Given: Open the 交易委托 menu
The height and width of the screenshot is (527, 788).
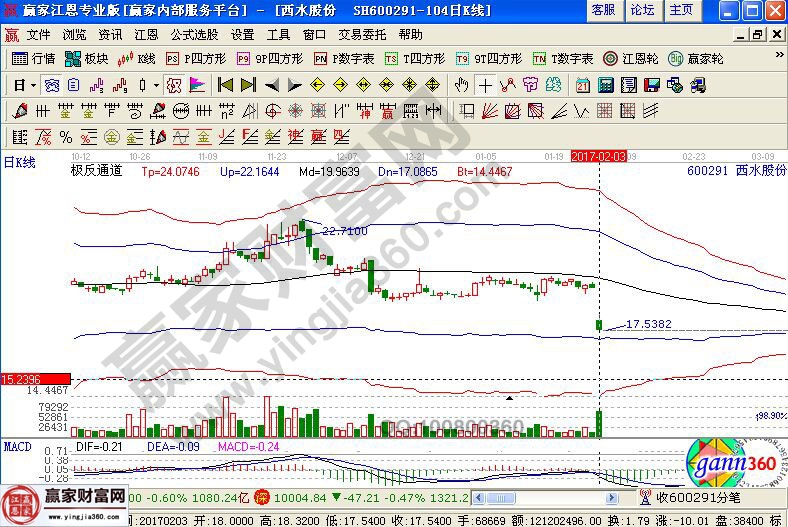Looking at the screenshot, I should [x=362, y=34].
